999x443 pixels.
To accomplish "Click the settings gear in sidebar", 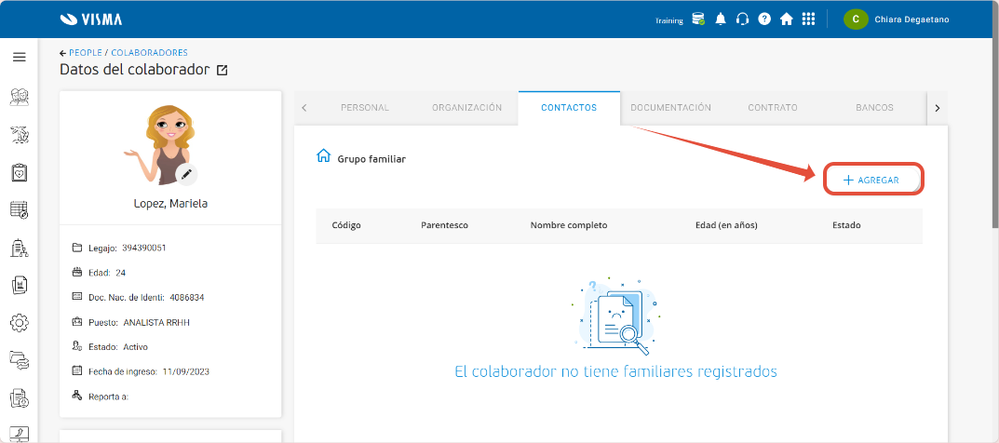I will (x=19, y=323).
